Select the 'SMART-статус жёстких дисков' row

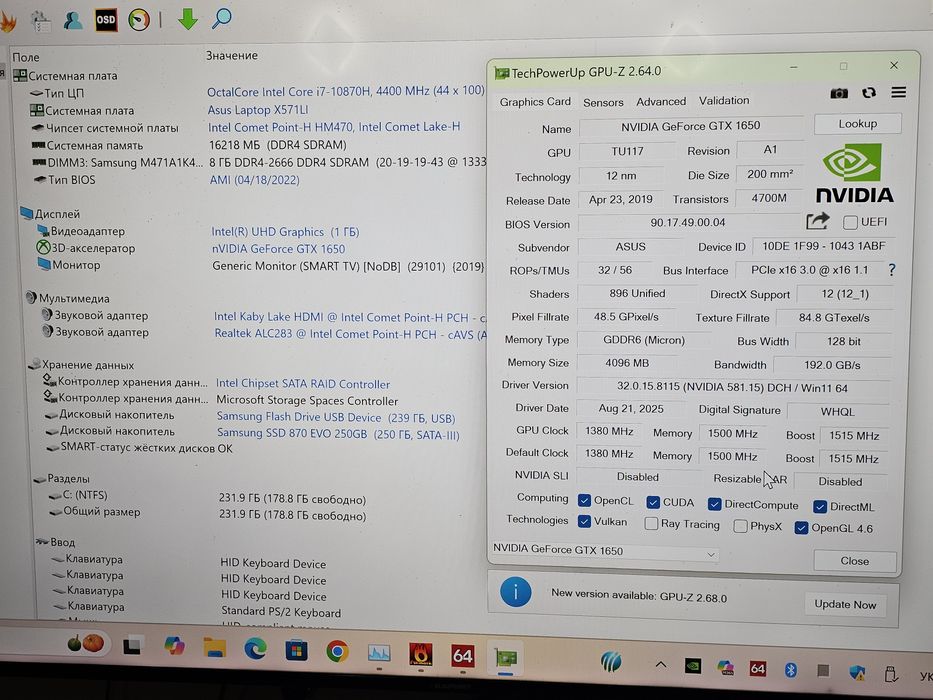pos(138,447)
